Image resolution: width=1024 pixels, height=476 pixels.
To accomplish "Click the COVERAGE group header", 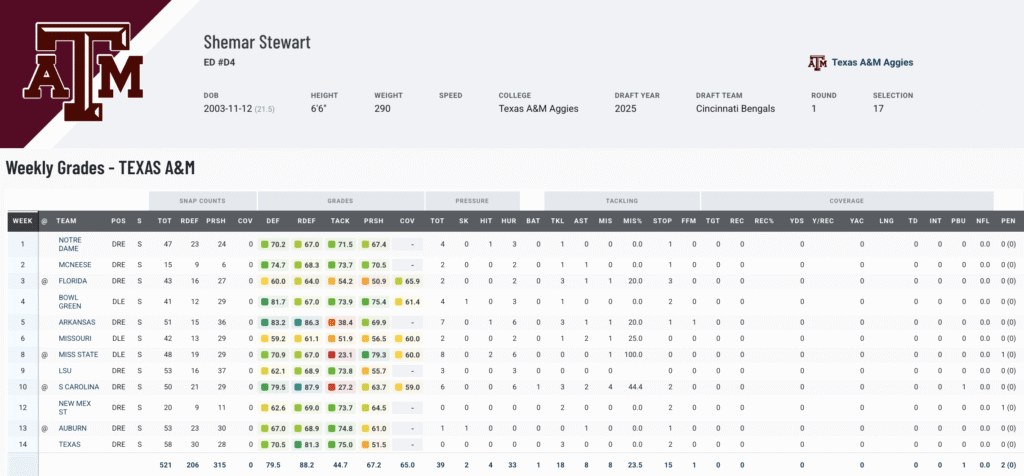I will [x=847, y=201].
